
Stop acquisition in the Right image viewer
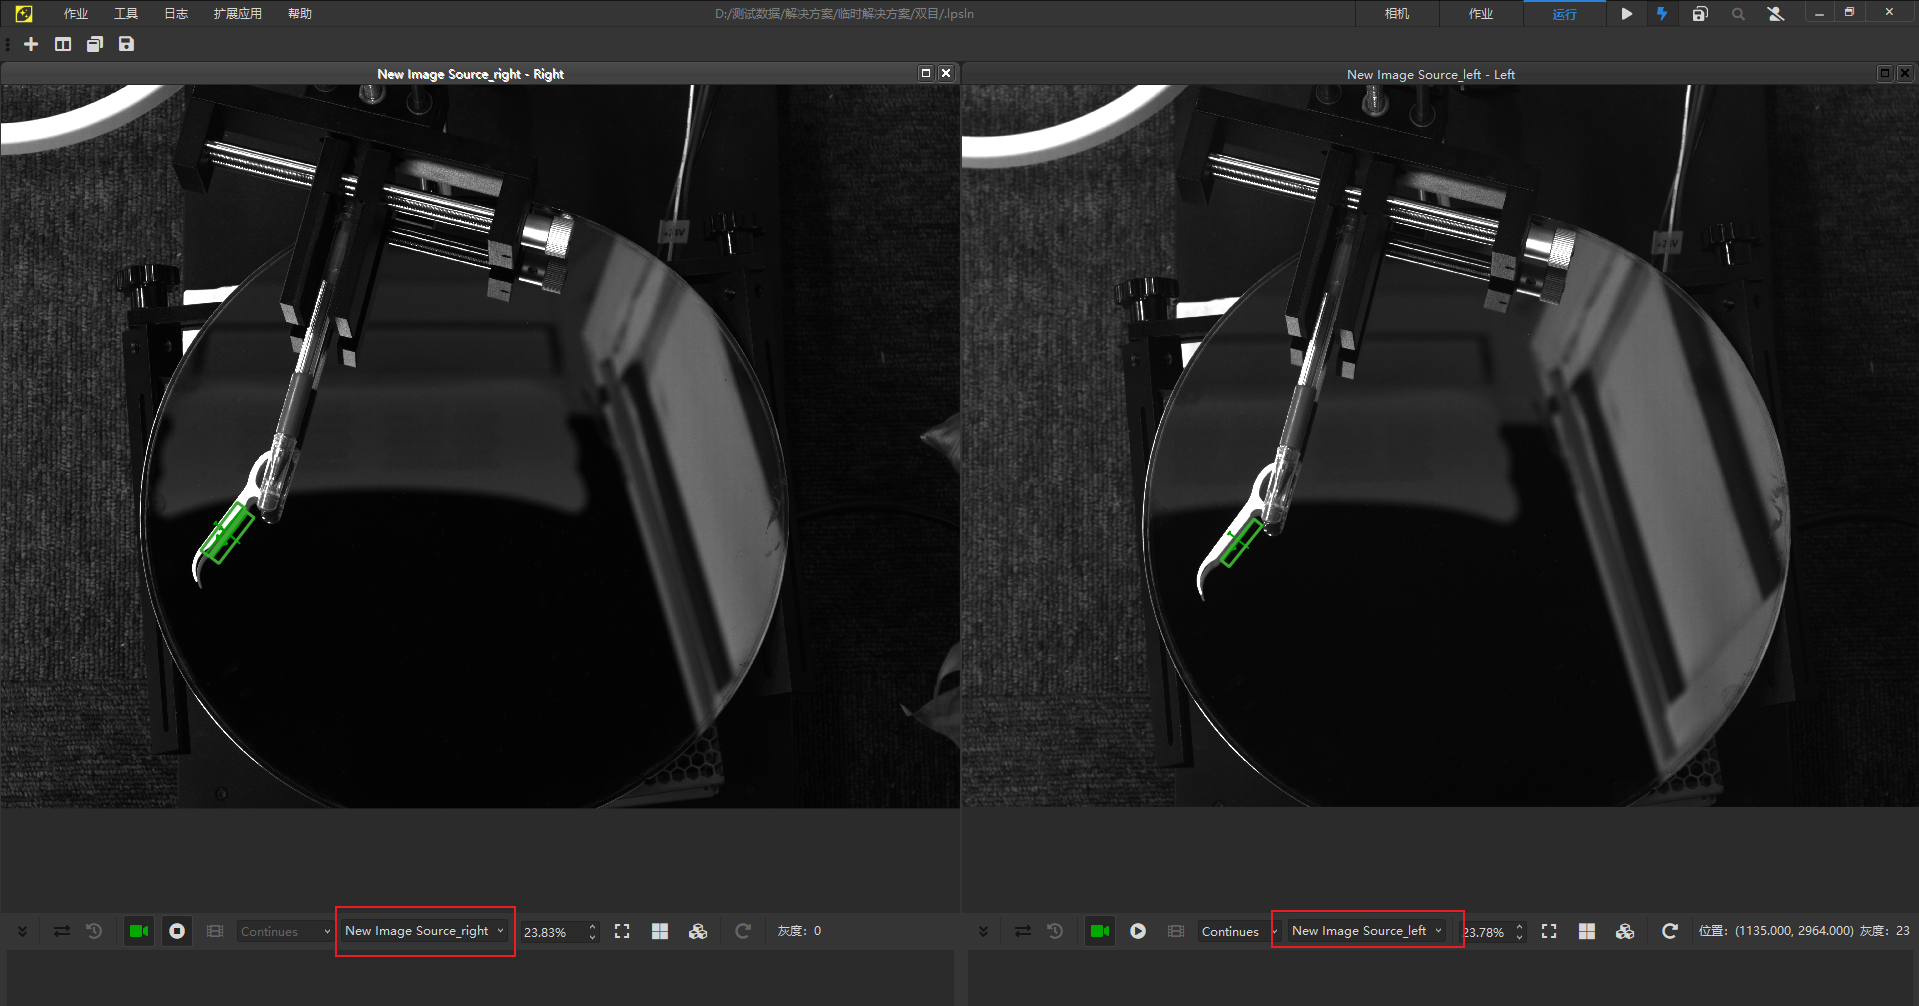pos(177,931)
